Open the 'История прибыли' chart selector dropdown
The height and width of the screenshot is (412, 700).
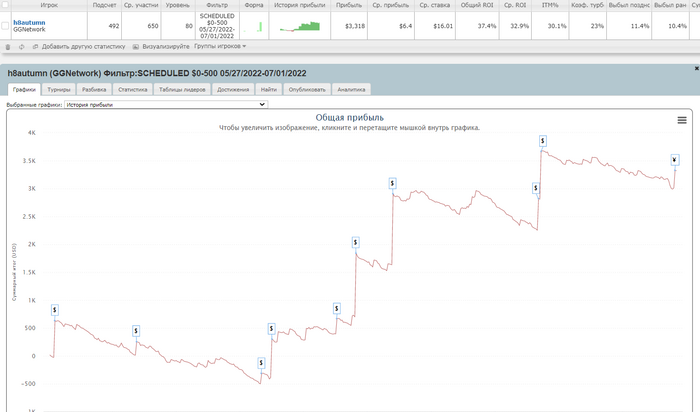166,104
